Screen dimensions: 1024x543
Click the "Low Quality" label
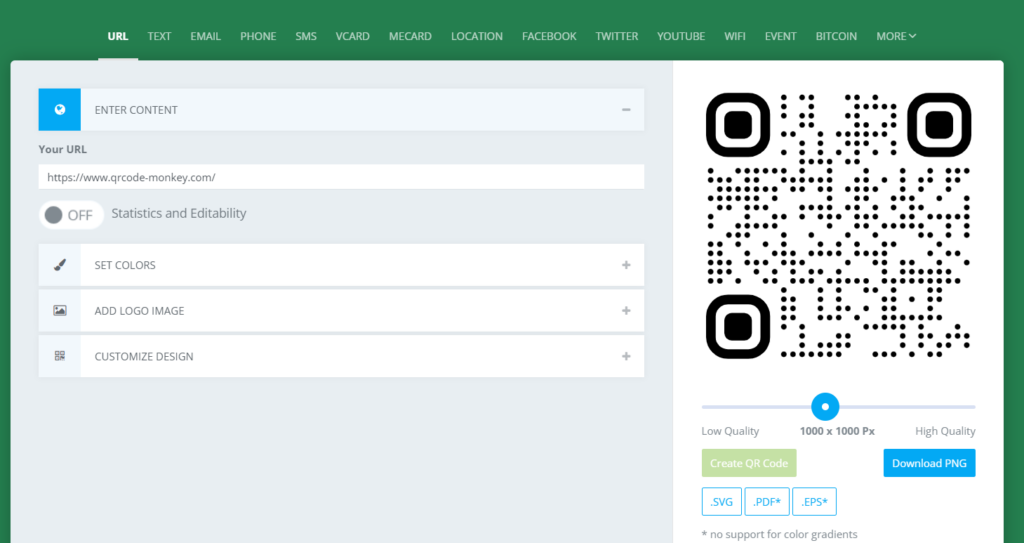pyautogui.click(x=730, y=431)
